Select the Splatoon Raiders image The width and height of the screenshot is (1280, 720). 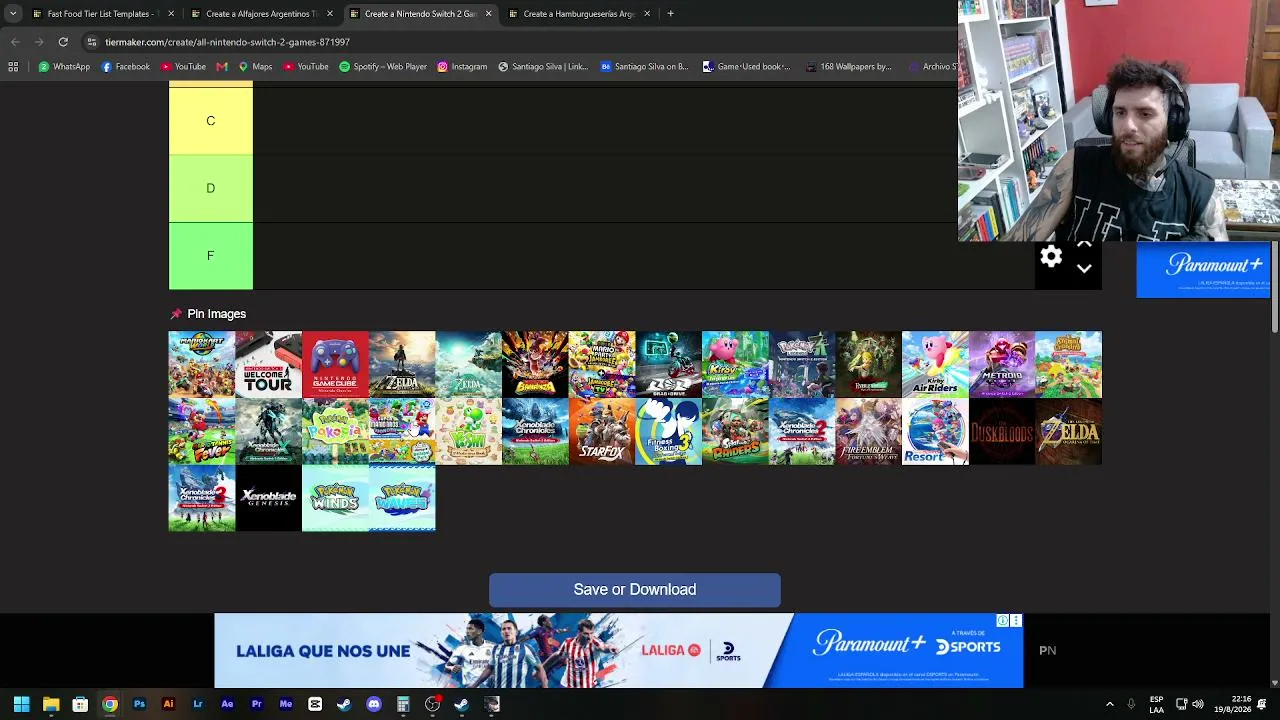click(x=735, y=432)
